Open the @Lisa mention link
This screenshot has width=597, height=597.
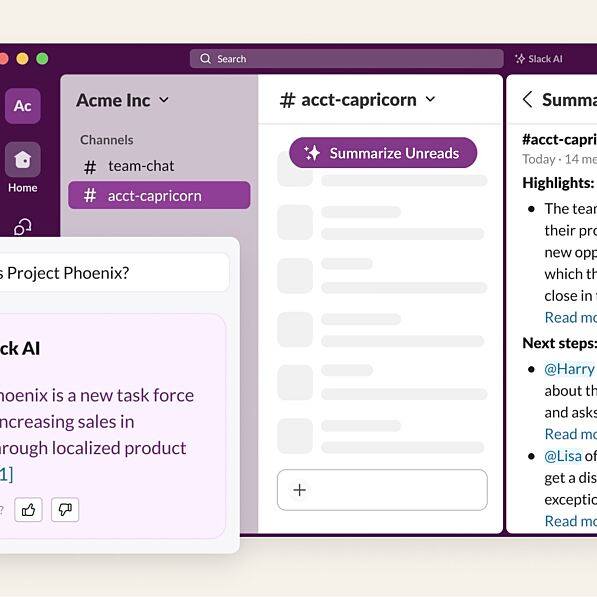pos(563,456)
